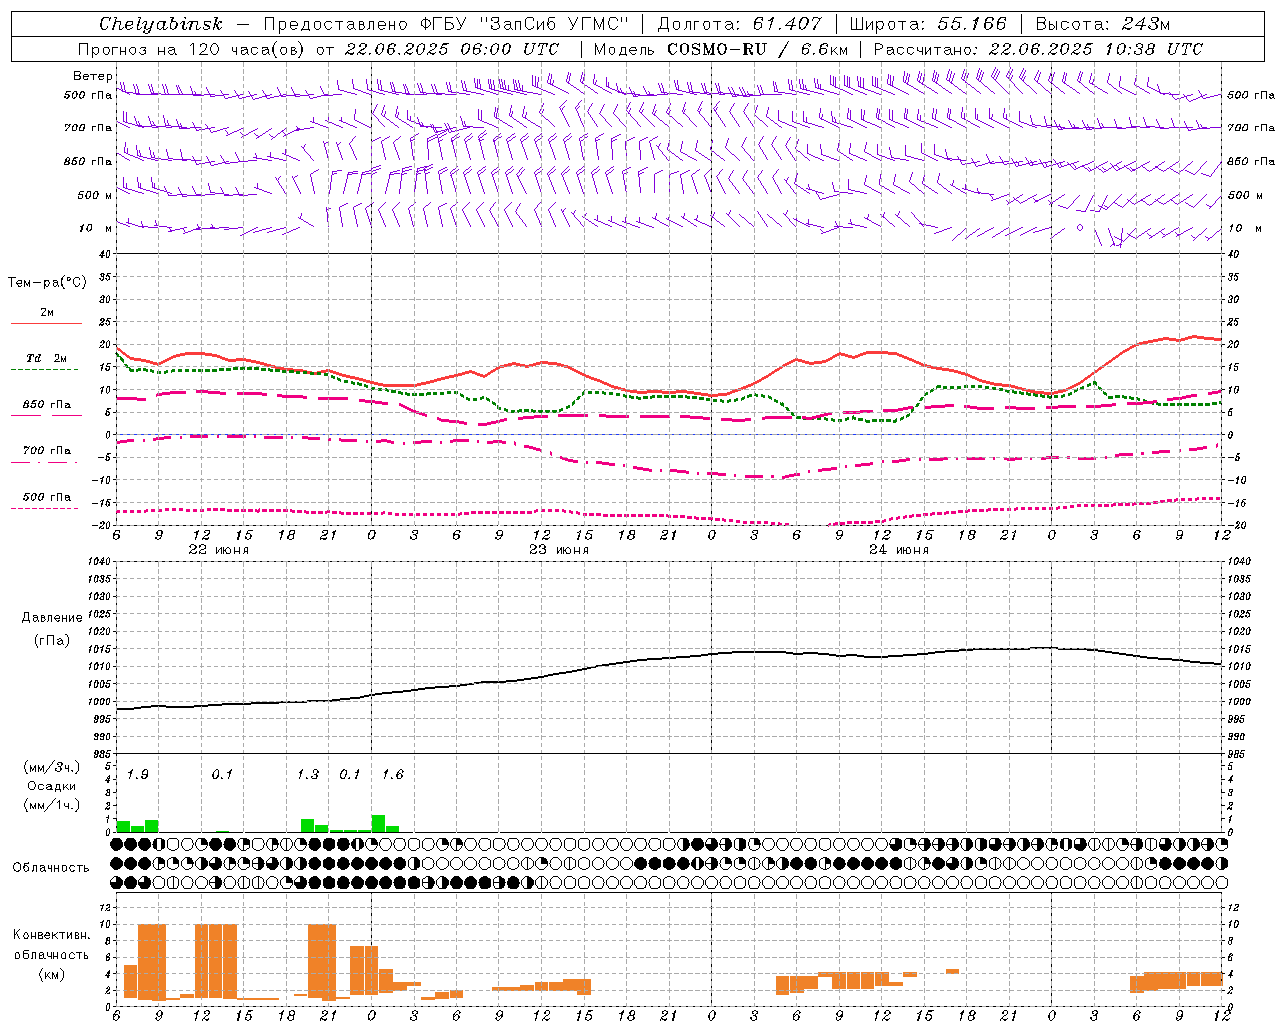Screen dimensions: 1280x1024
Task: Click the station name Chelyabinsk in the header
Action: click(x=161, y=24)
